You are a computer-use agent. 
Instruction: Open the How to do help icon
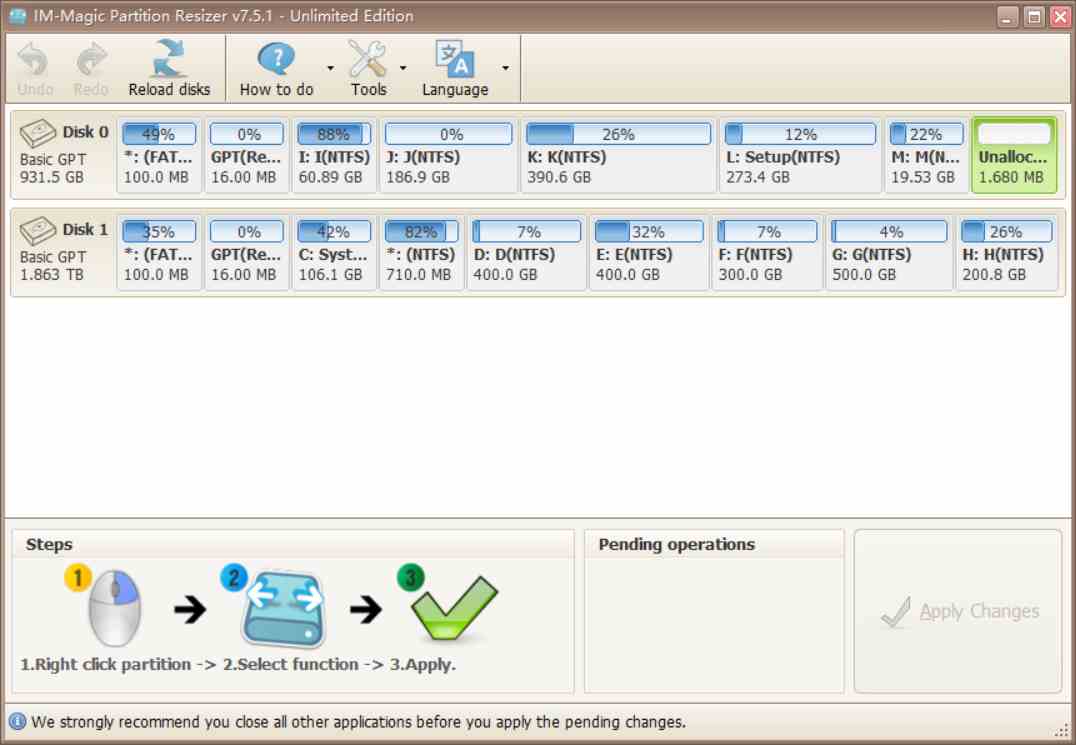(276, 59)
